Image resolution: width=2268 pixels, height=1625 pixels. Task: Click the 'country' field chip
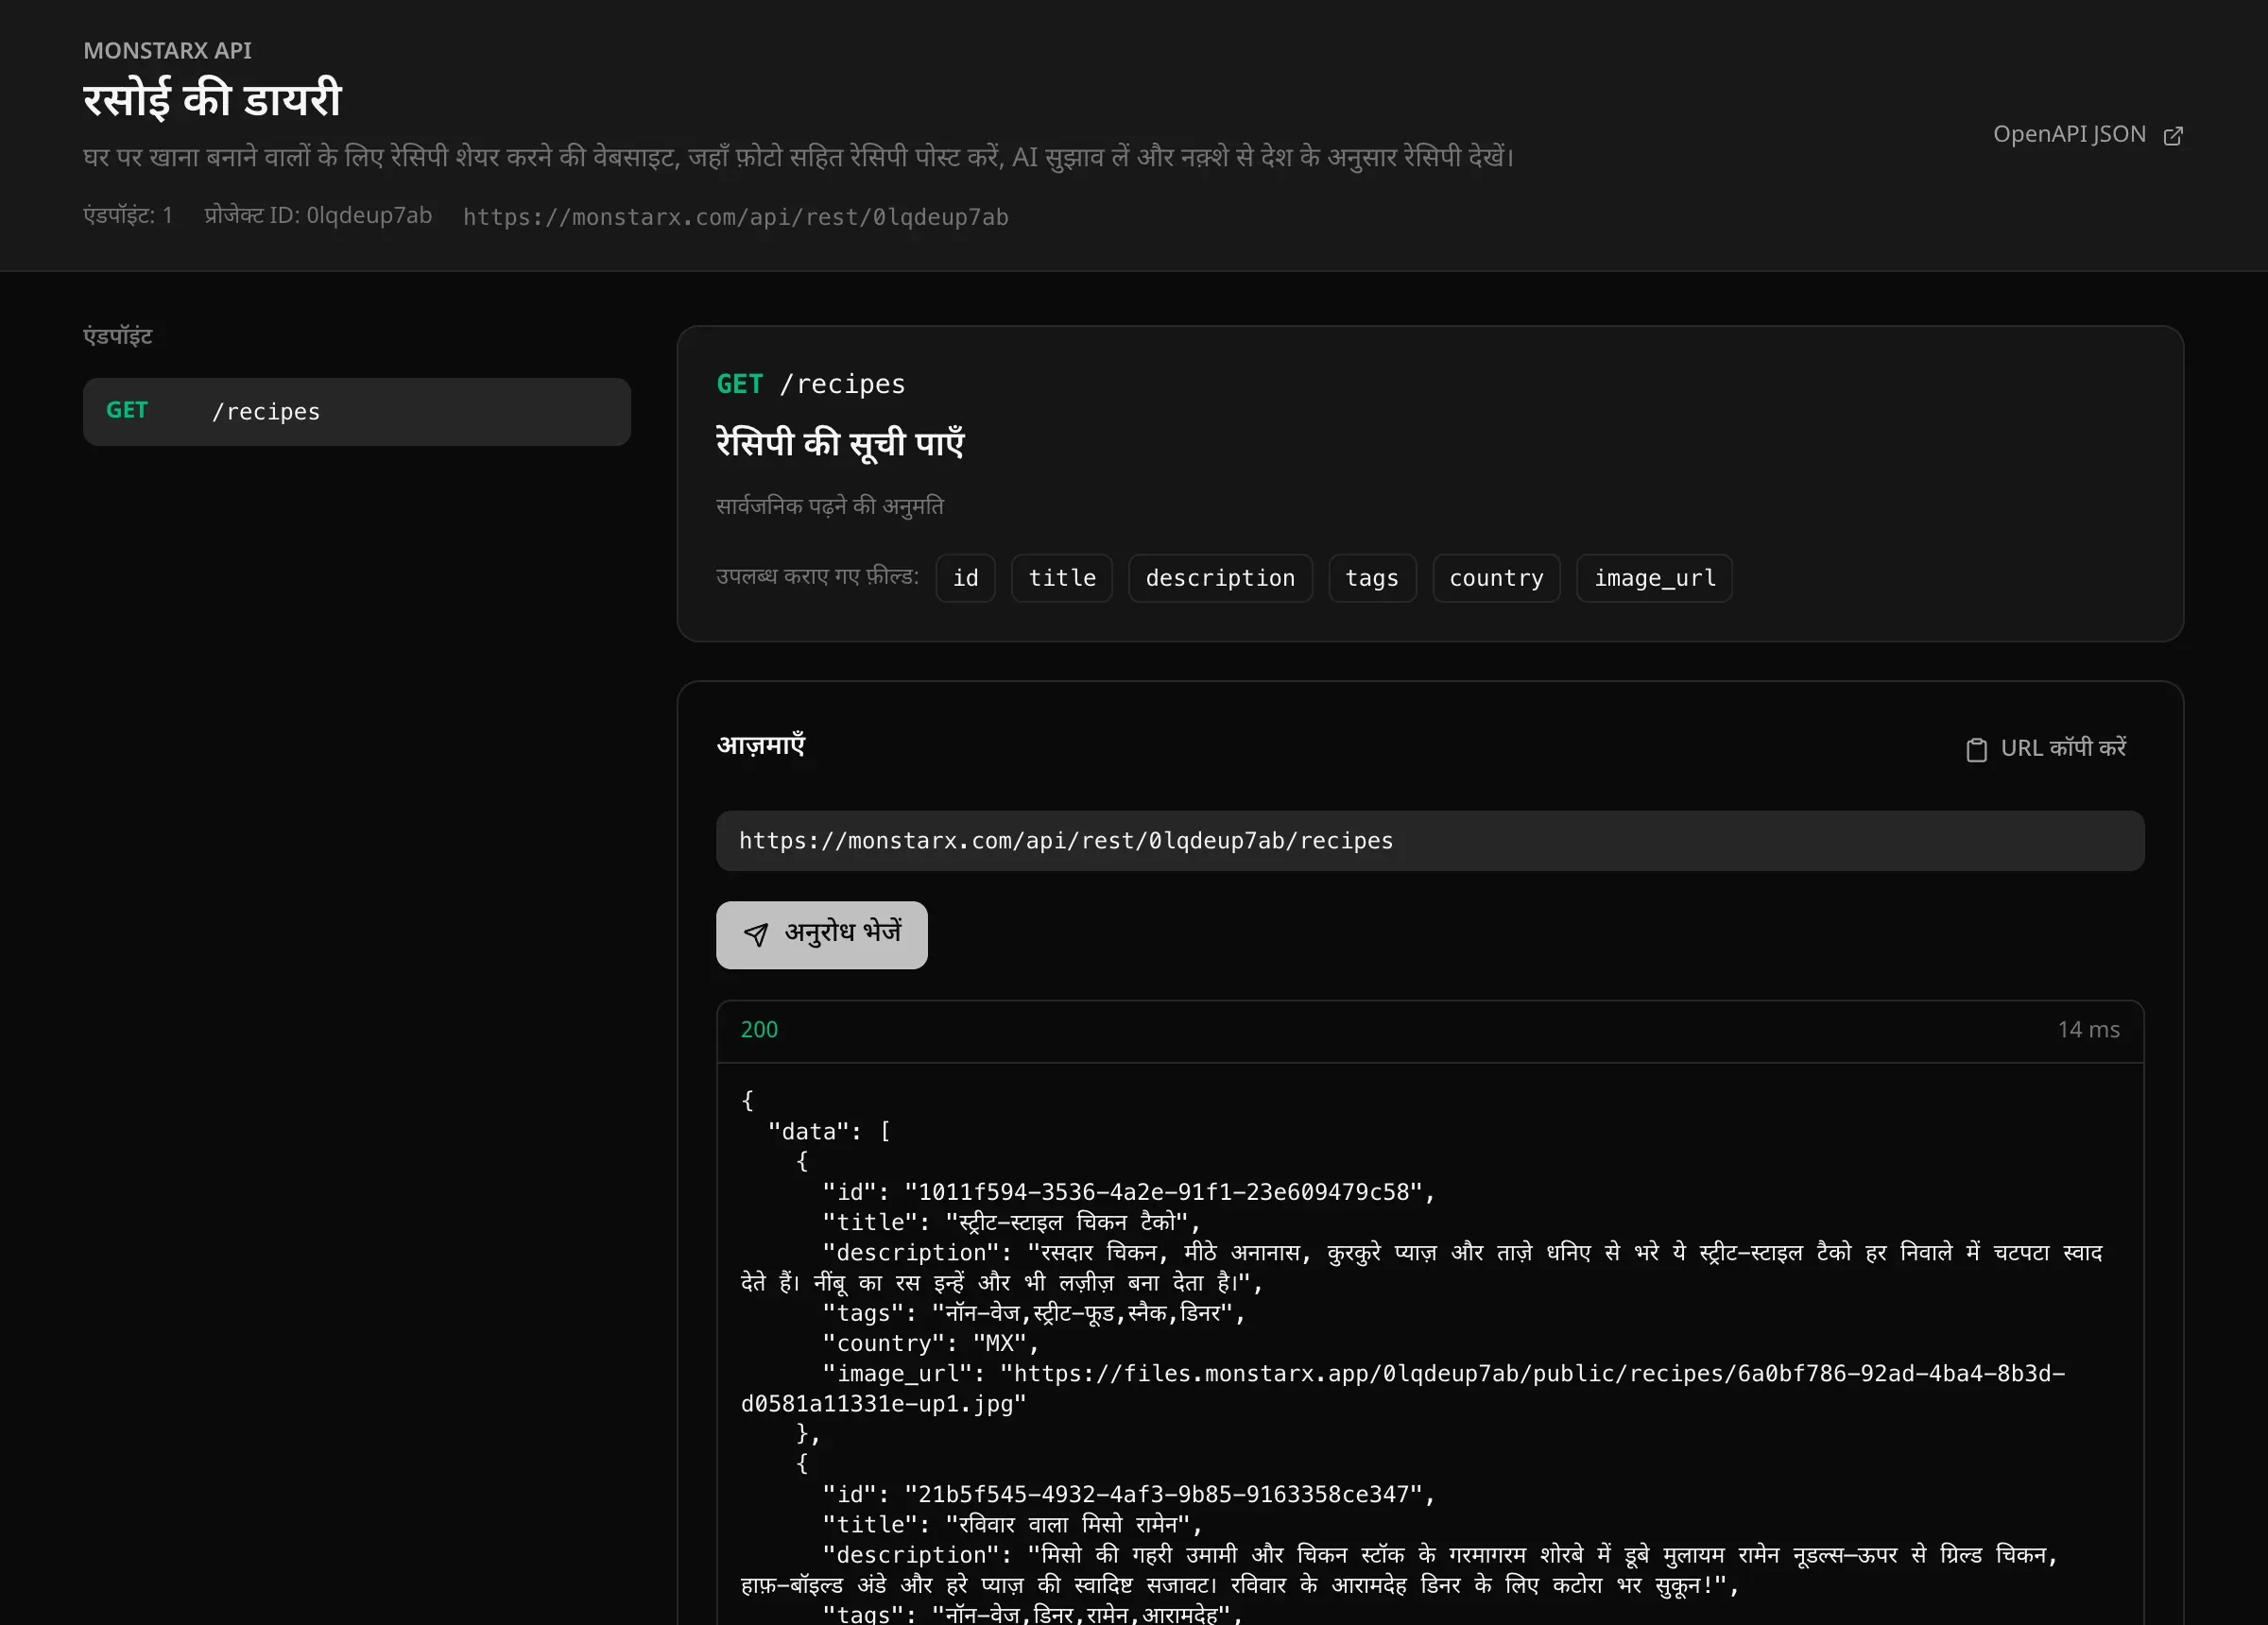point(1495,578)
